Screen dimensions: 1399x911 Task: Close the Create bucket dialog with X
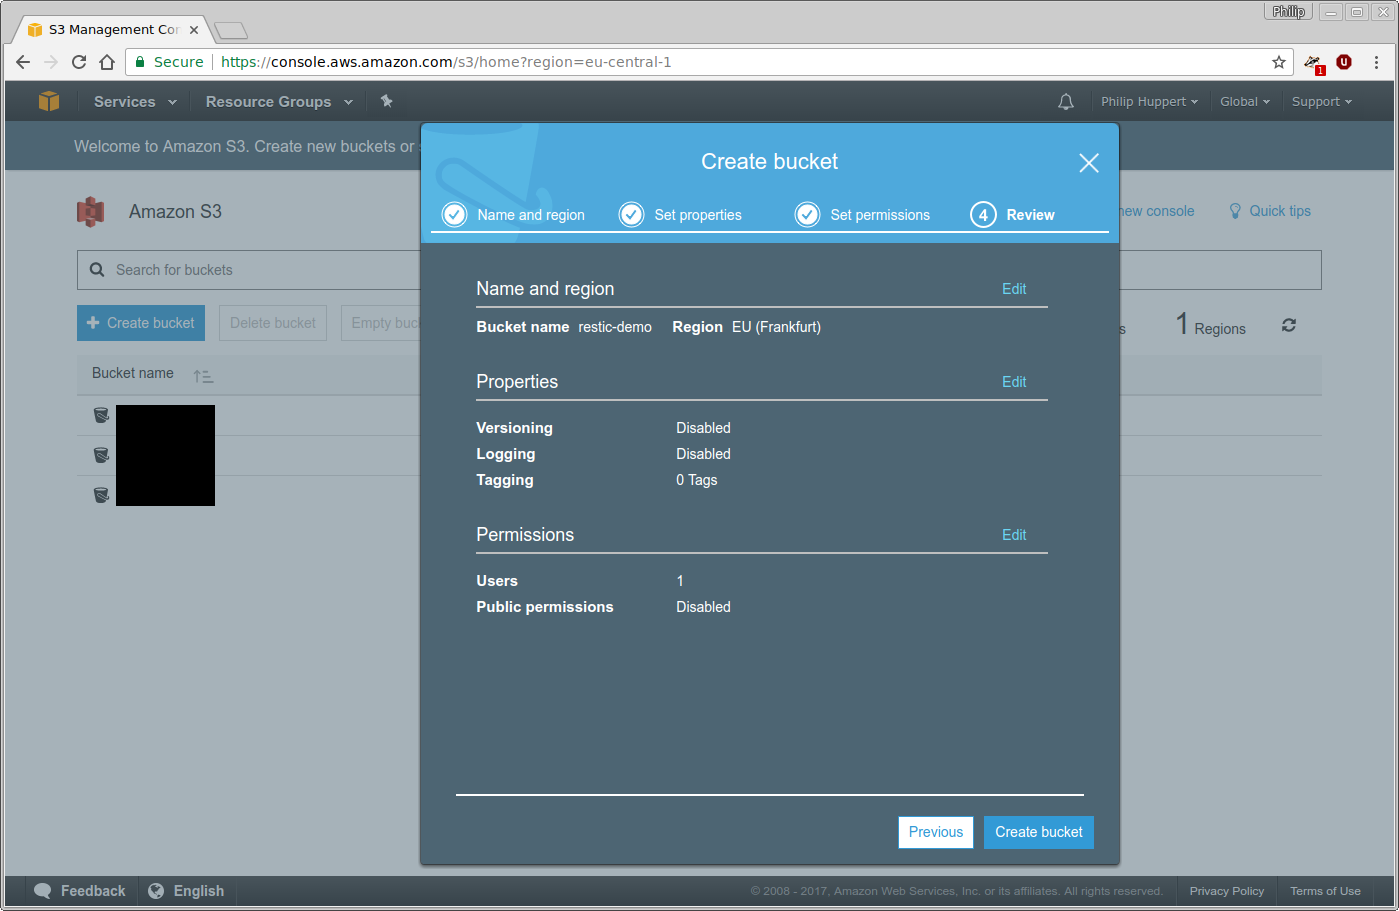(x=1088, y=163)
